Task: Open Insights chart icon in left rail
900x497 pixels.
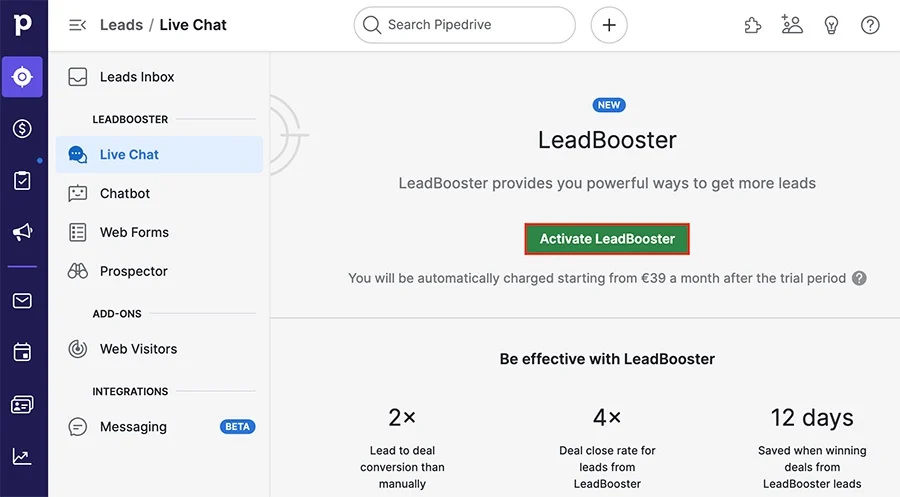Action: click(x=22, y=457)
